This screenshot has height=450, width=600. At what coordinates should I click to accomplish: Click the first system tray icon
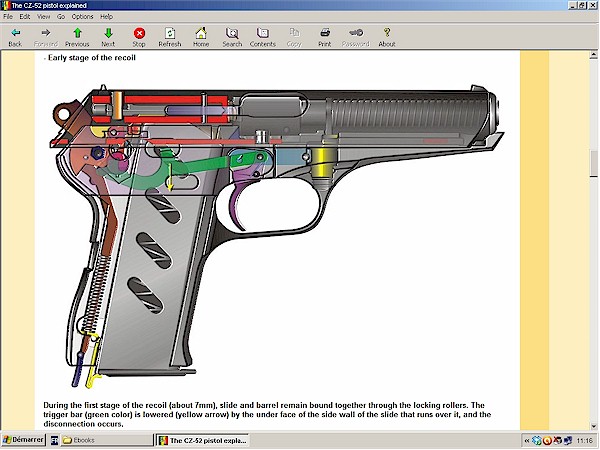point(536,441)
